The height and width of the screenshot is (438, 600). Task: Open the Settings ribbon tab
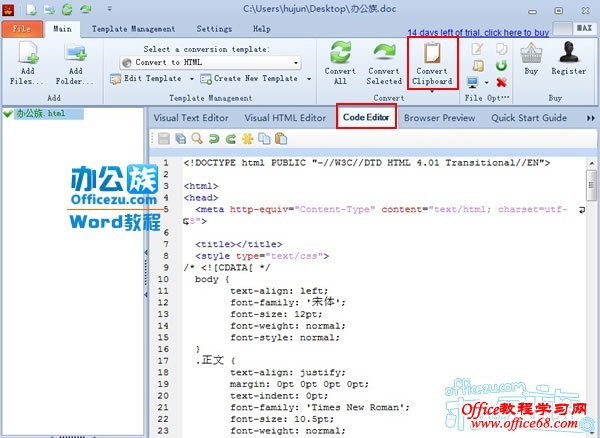point(214,29)
